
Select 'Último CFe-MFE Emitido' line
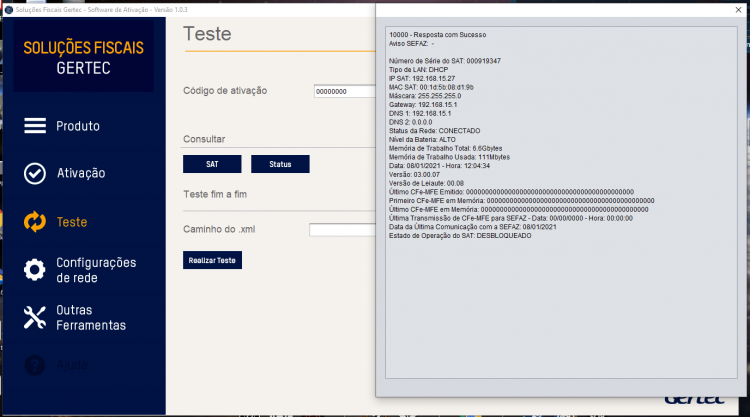coord(511,192)
